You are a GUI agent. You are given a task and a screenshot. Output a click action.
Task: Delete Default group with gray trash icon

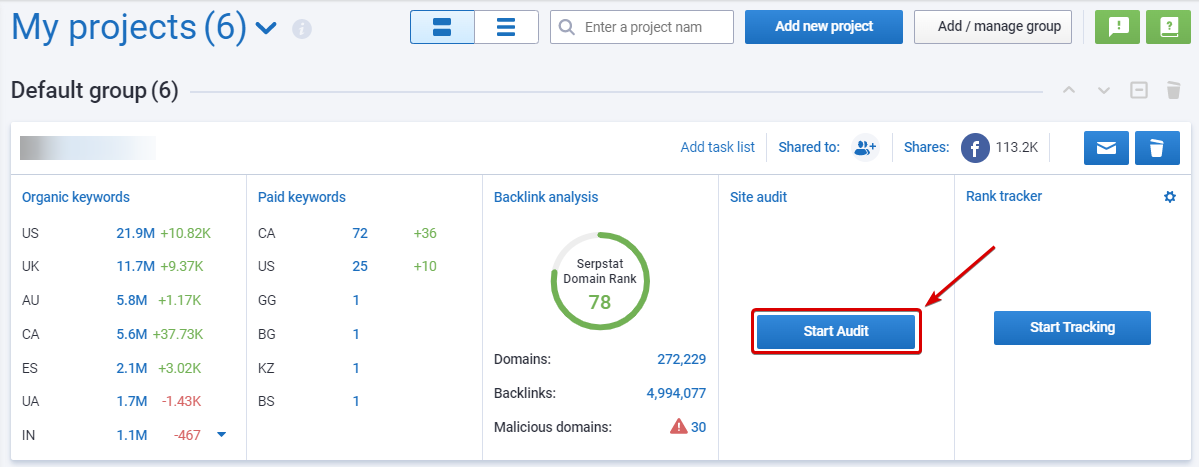point(1174,91)
